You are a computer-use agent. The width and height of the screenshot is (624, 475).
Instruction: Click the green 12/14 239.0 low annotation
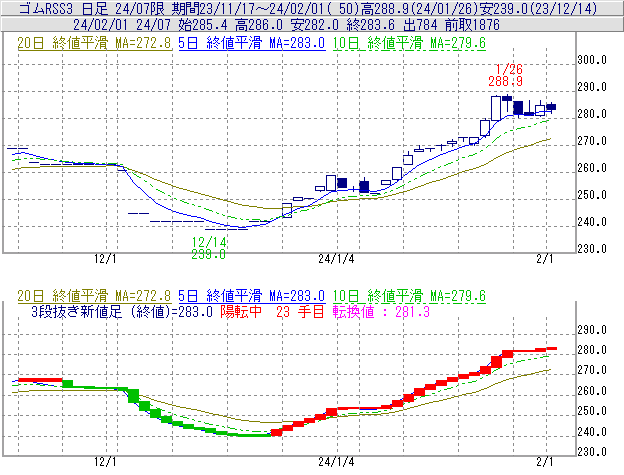pyautogui.click(x=209, y=248)
